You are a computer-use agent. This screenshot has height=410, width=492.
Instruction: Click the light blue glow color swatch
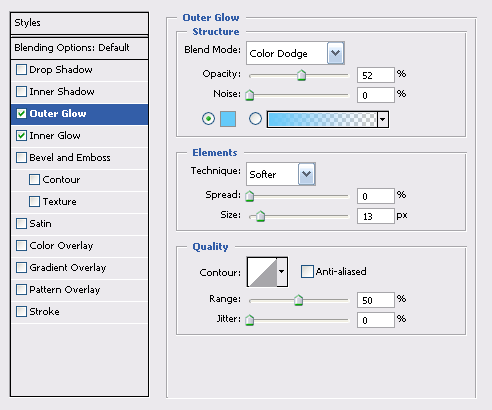pyautogui.click(x=228, y=119)
